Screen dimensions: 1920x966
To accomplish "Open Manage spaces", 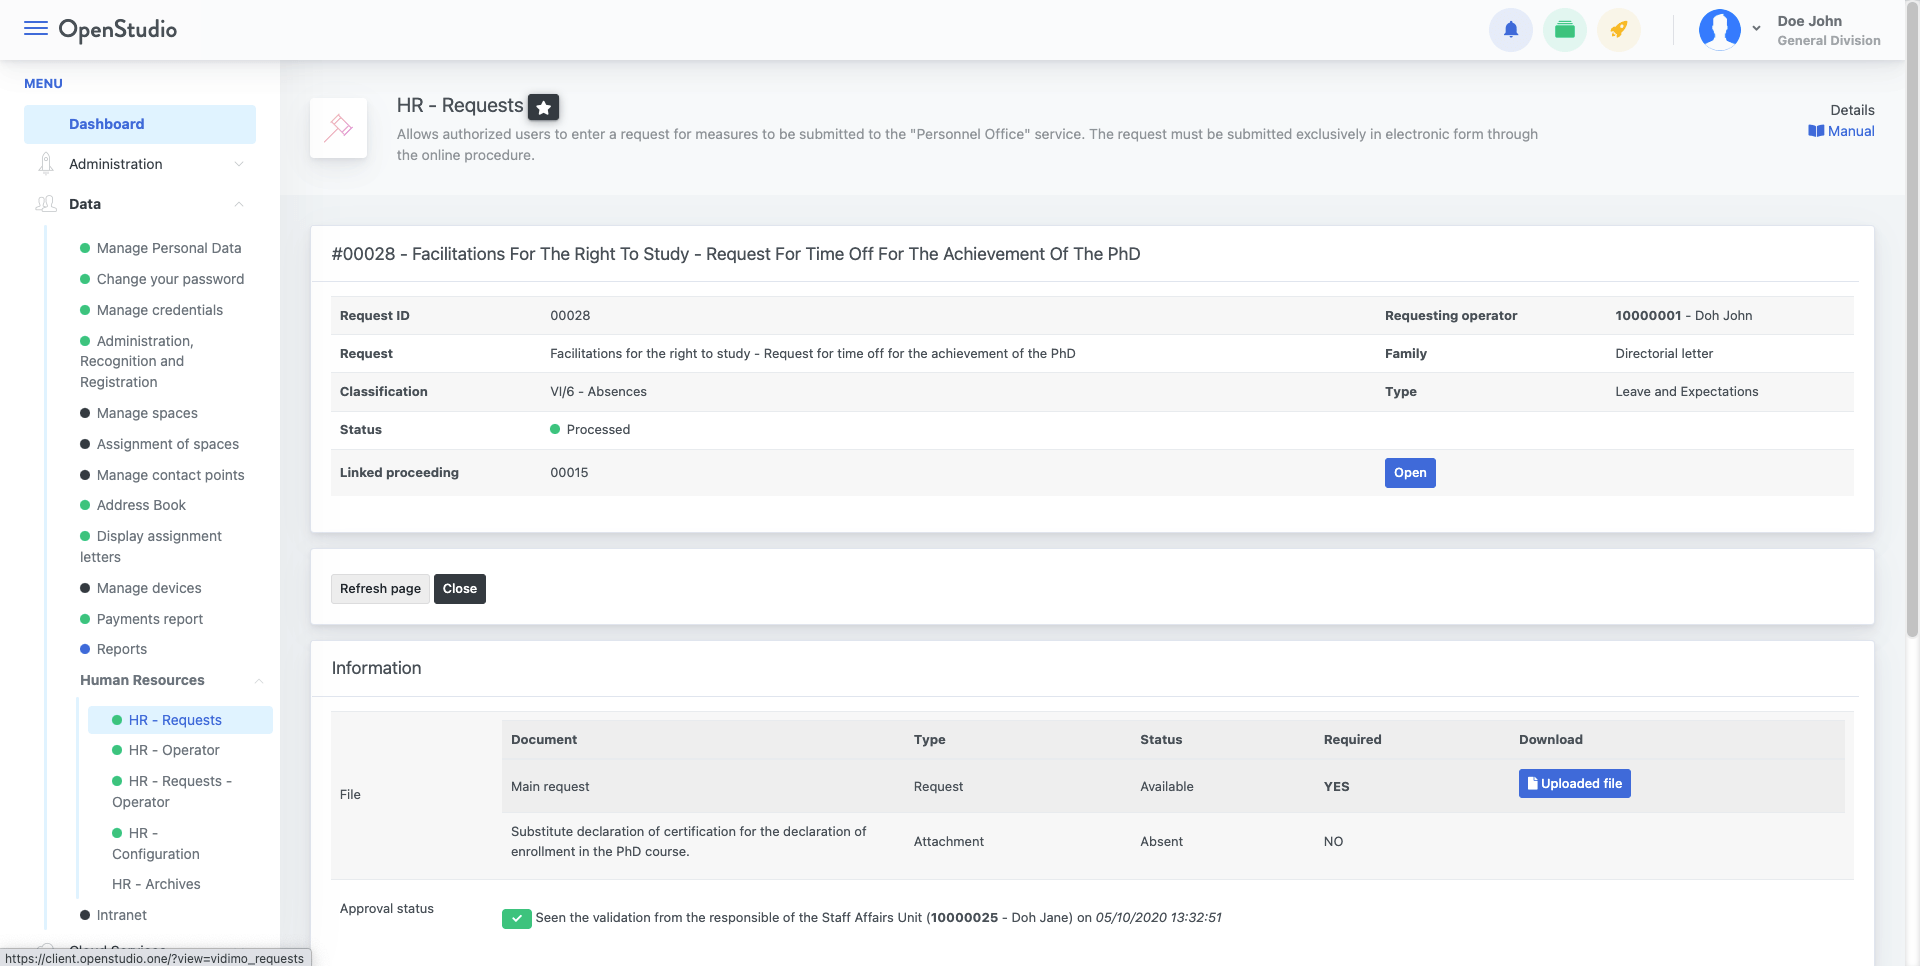I will 147,413.
